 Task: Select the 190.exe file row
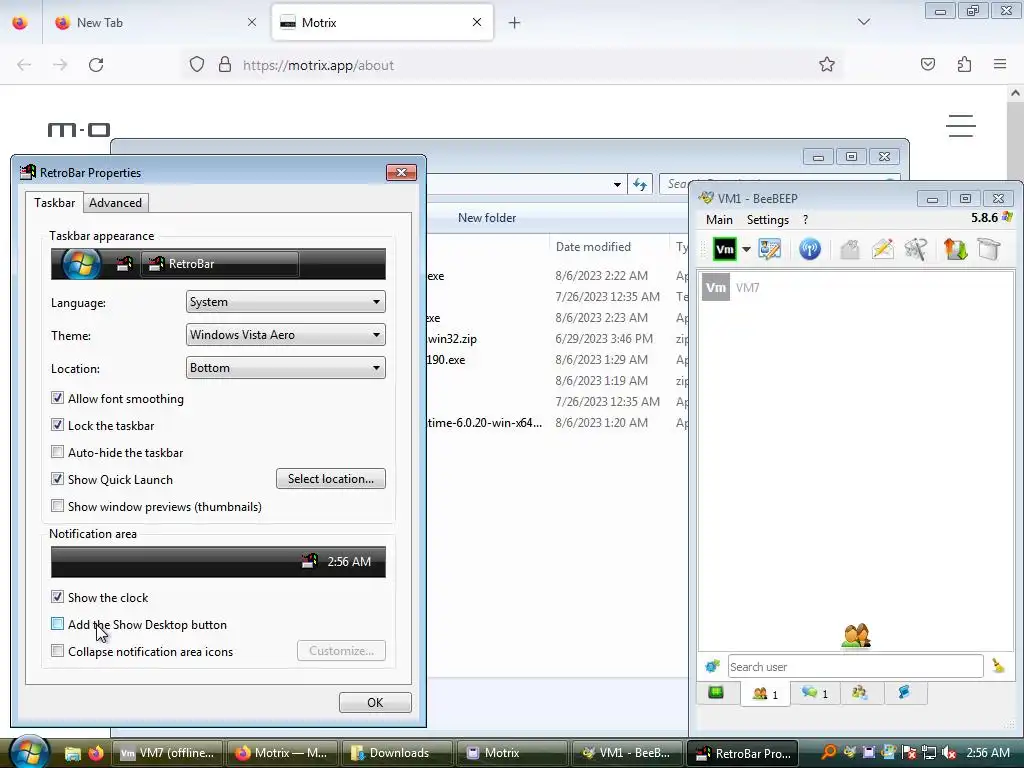(555, 360)
